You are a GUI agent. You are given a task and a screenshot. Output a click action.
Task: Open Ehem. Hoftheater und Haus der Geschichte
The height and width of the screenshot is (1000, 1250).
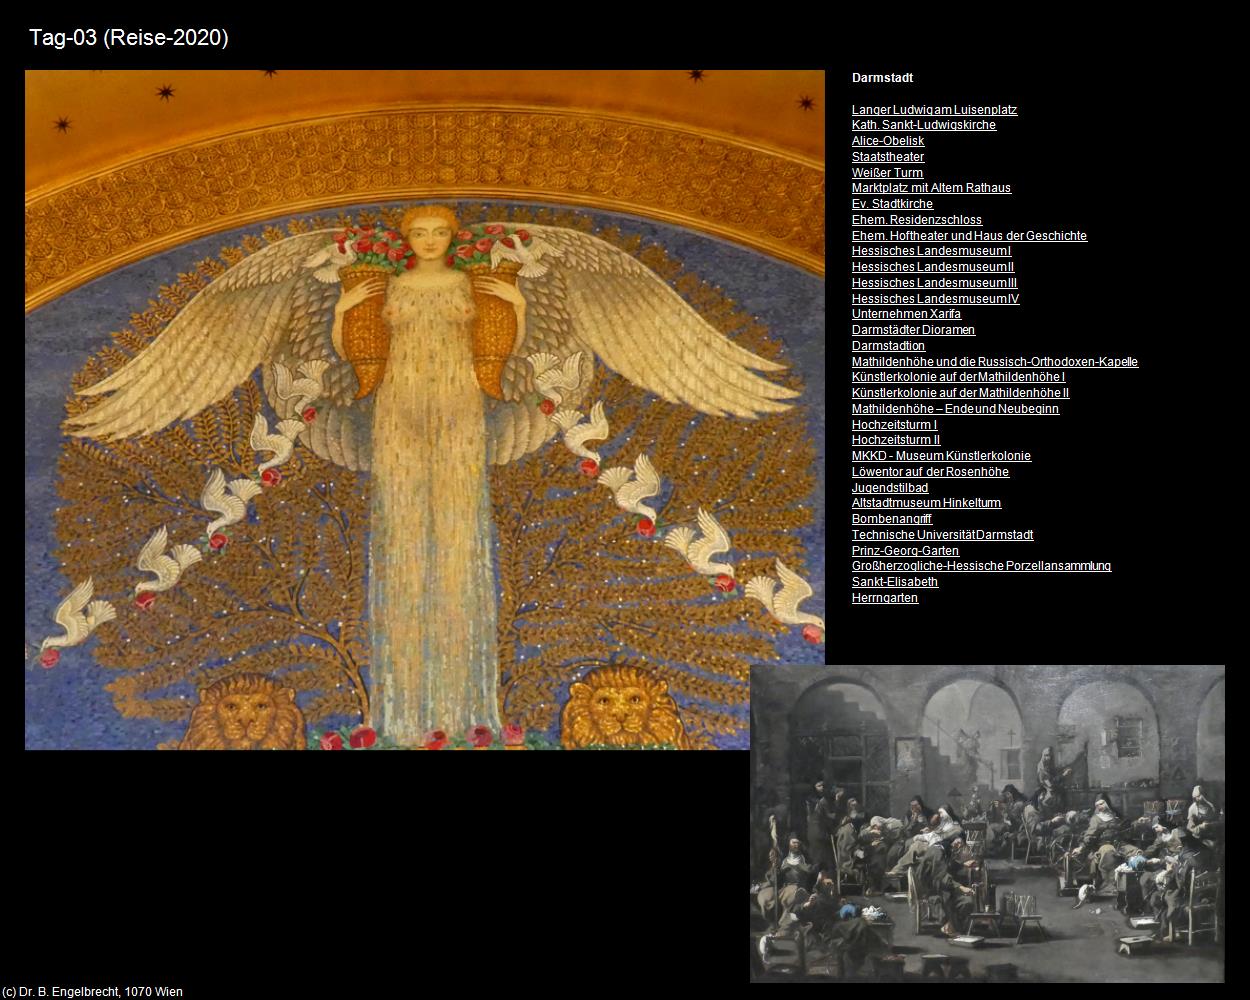(x=970, y=236)
